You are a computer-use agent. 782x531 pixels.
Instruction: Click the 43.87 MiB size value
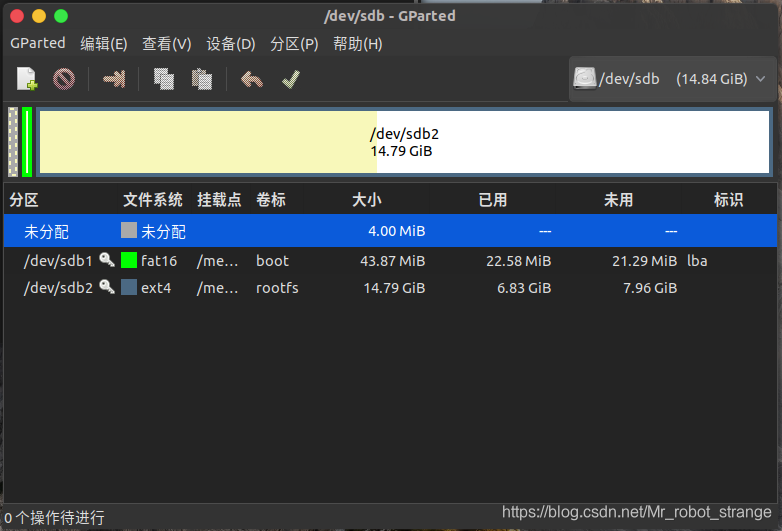(x=392, y=261)
